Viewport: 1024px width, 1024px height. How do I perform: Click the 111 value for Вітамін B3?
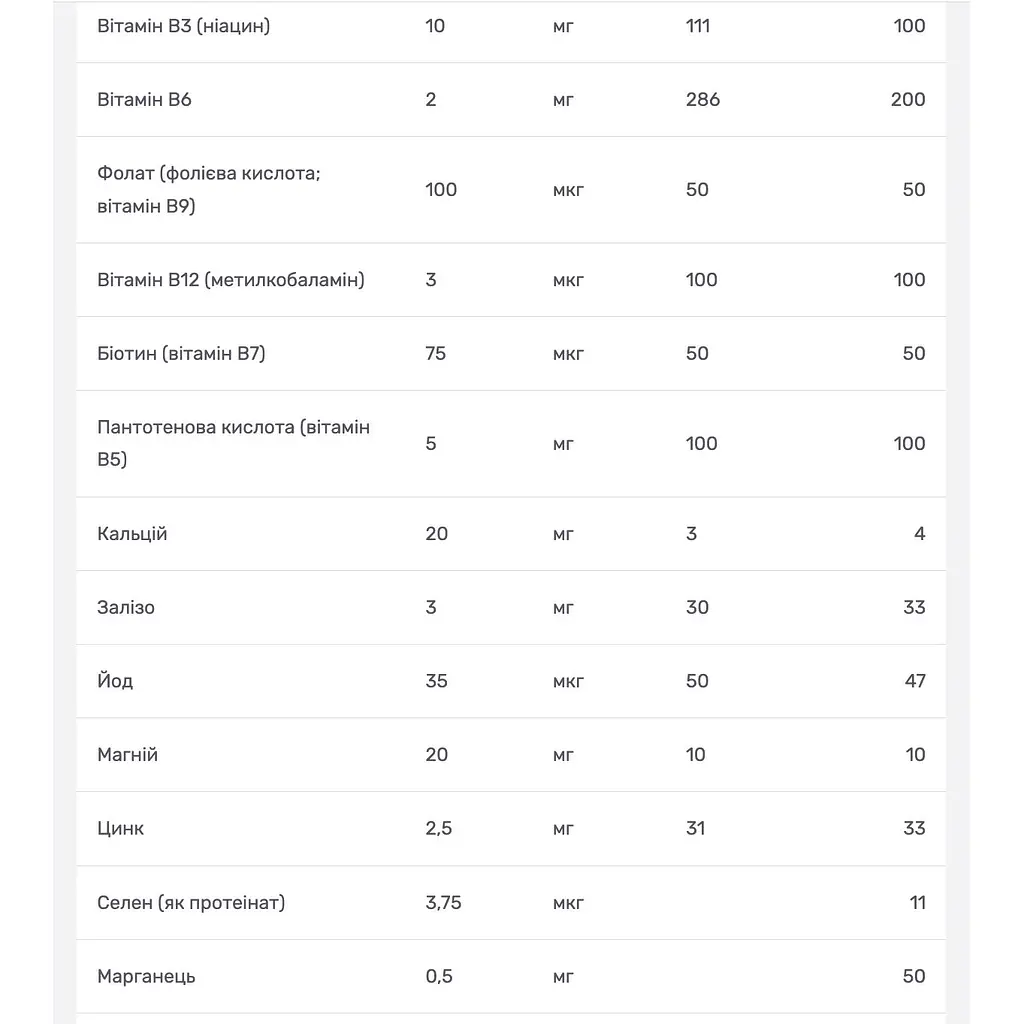(697, 26)
